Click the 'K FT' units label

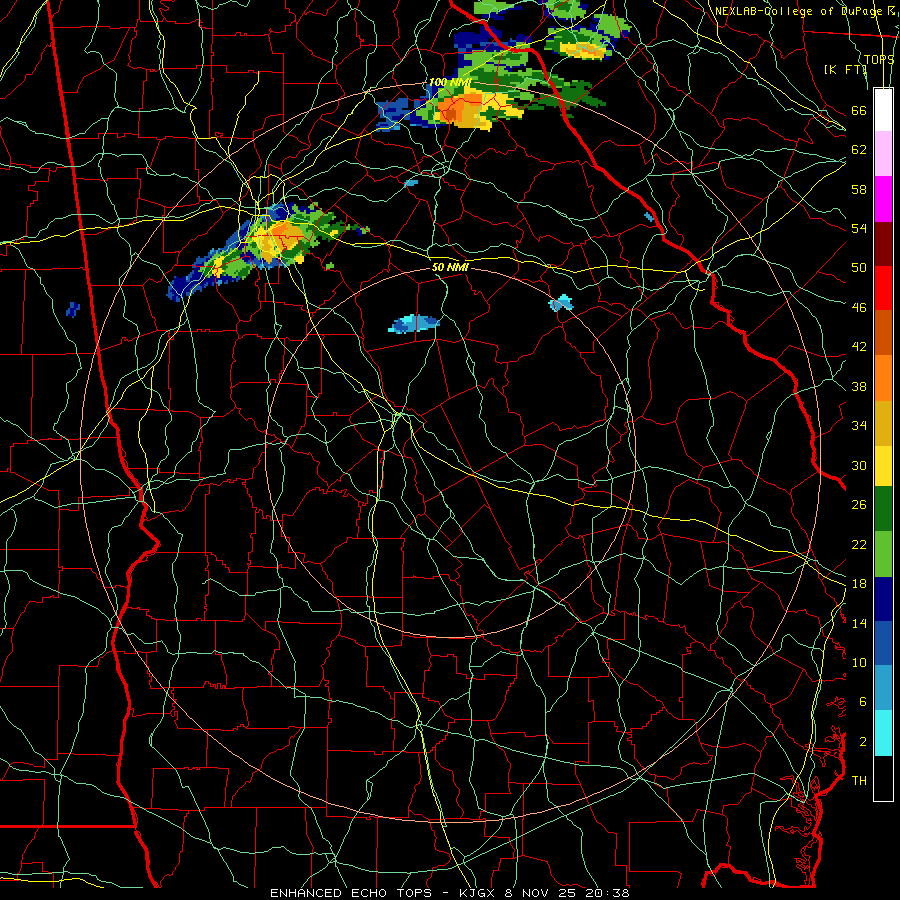[845, 69]
